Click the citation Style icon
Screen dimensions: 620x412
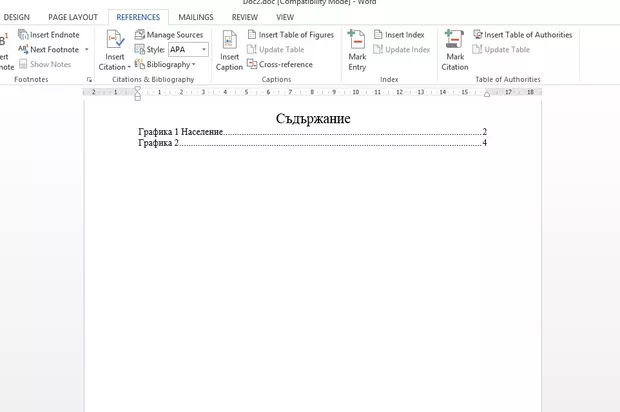click(140, 49)
